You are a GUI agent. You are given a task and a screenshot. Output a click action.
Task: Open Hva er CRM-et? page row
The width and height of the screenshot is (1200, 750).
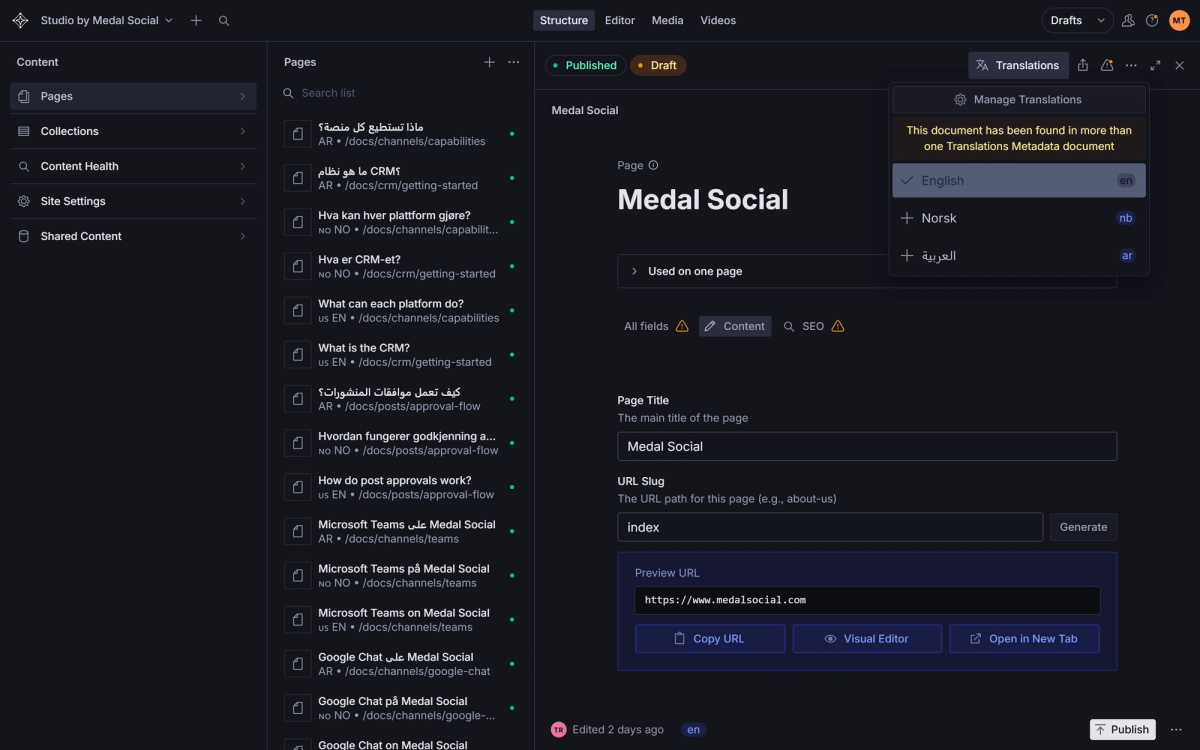401,266
